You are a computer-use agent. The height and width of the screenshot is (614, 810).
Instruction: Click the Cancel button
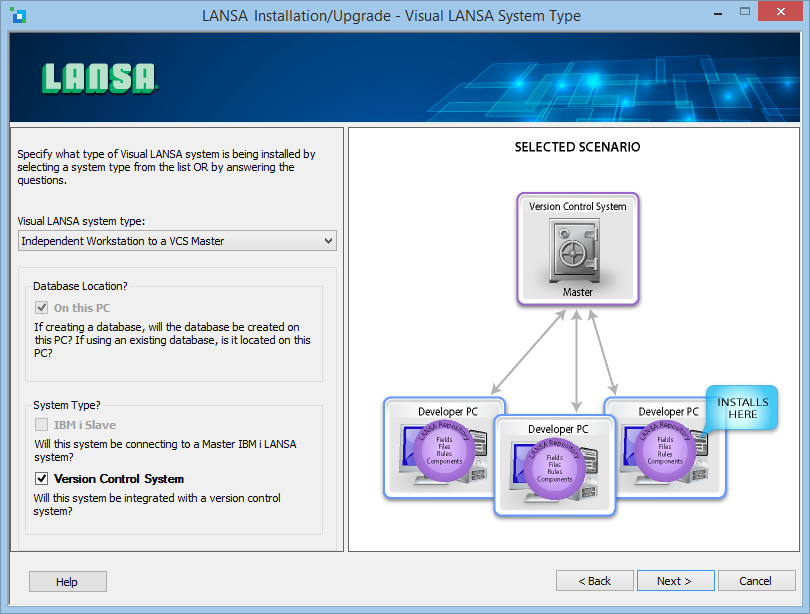point(756,581)
